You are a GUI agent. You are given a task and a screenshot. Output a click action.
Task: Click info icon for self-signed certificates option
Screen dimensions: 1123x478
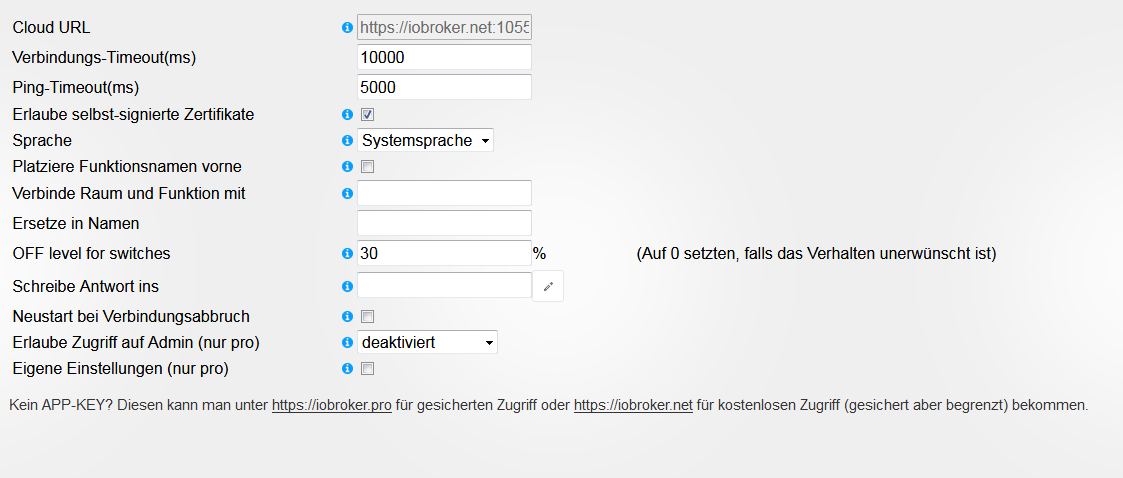[x=347, y=115]
